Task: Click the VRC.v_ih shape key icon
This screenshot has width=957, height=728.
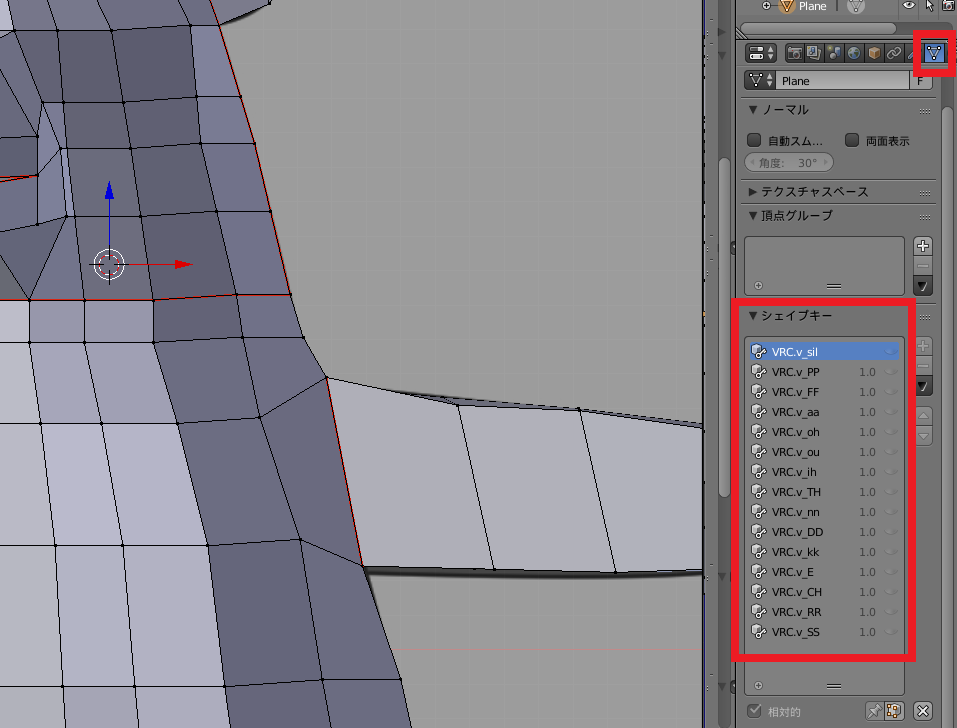Action: click(x=759, y=472)
